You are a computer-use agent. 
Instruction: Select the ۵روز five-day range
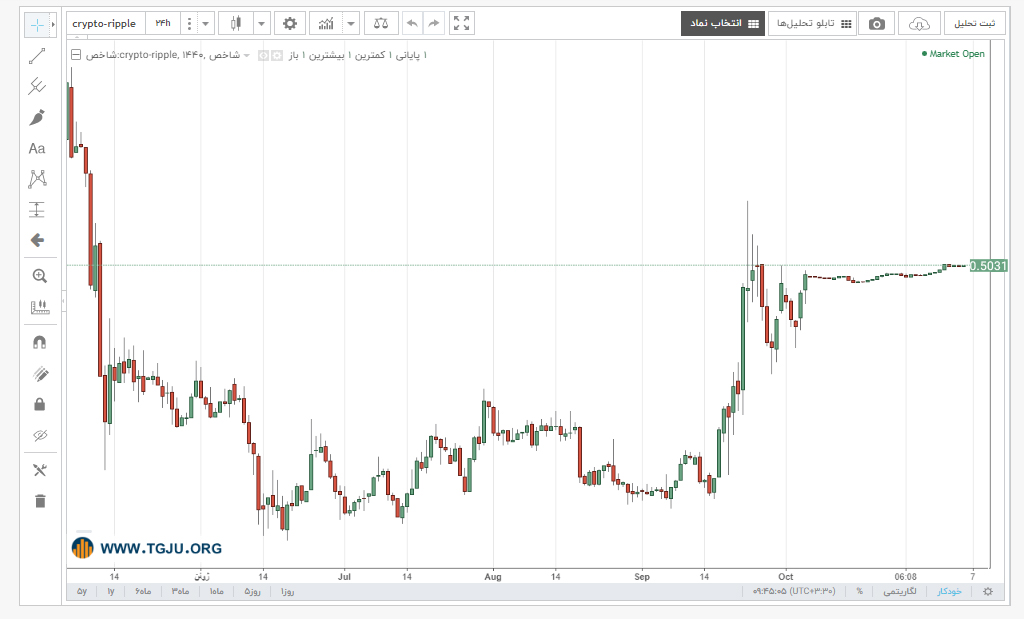point(252,591)
